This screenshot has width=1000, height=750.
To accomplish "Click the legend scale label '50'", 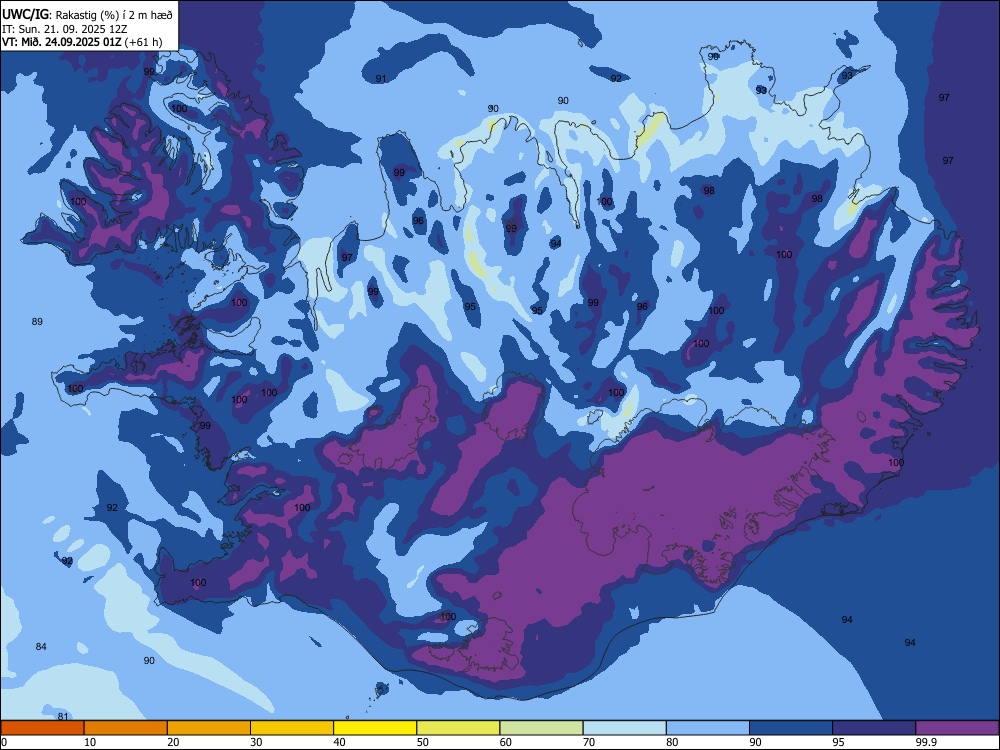I will [423, 742].
